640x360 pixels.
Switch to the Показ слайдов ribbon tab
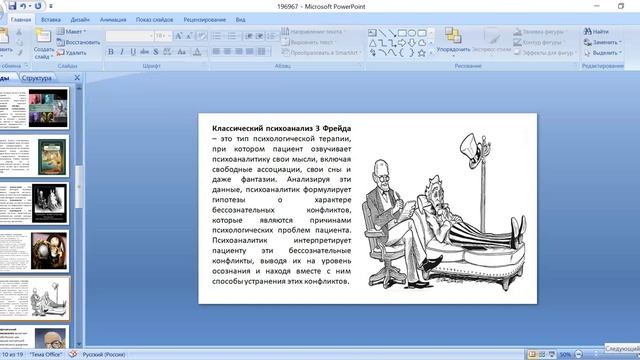[x=154, y=19]
